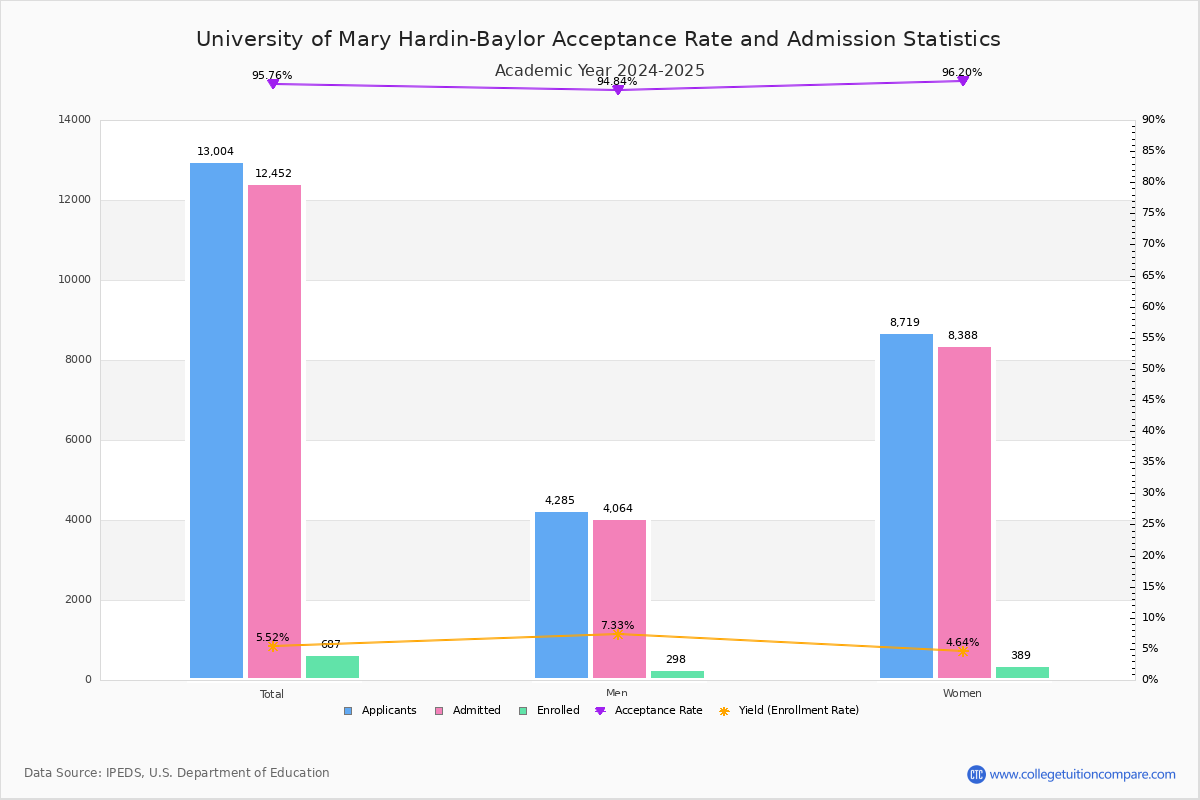Viewport: 1200px width, 800px height.
Task: Toggle the Admitted legend pink square
Action: pyautogui.click(x=439, y=711)
